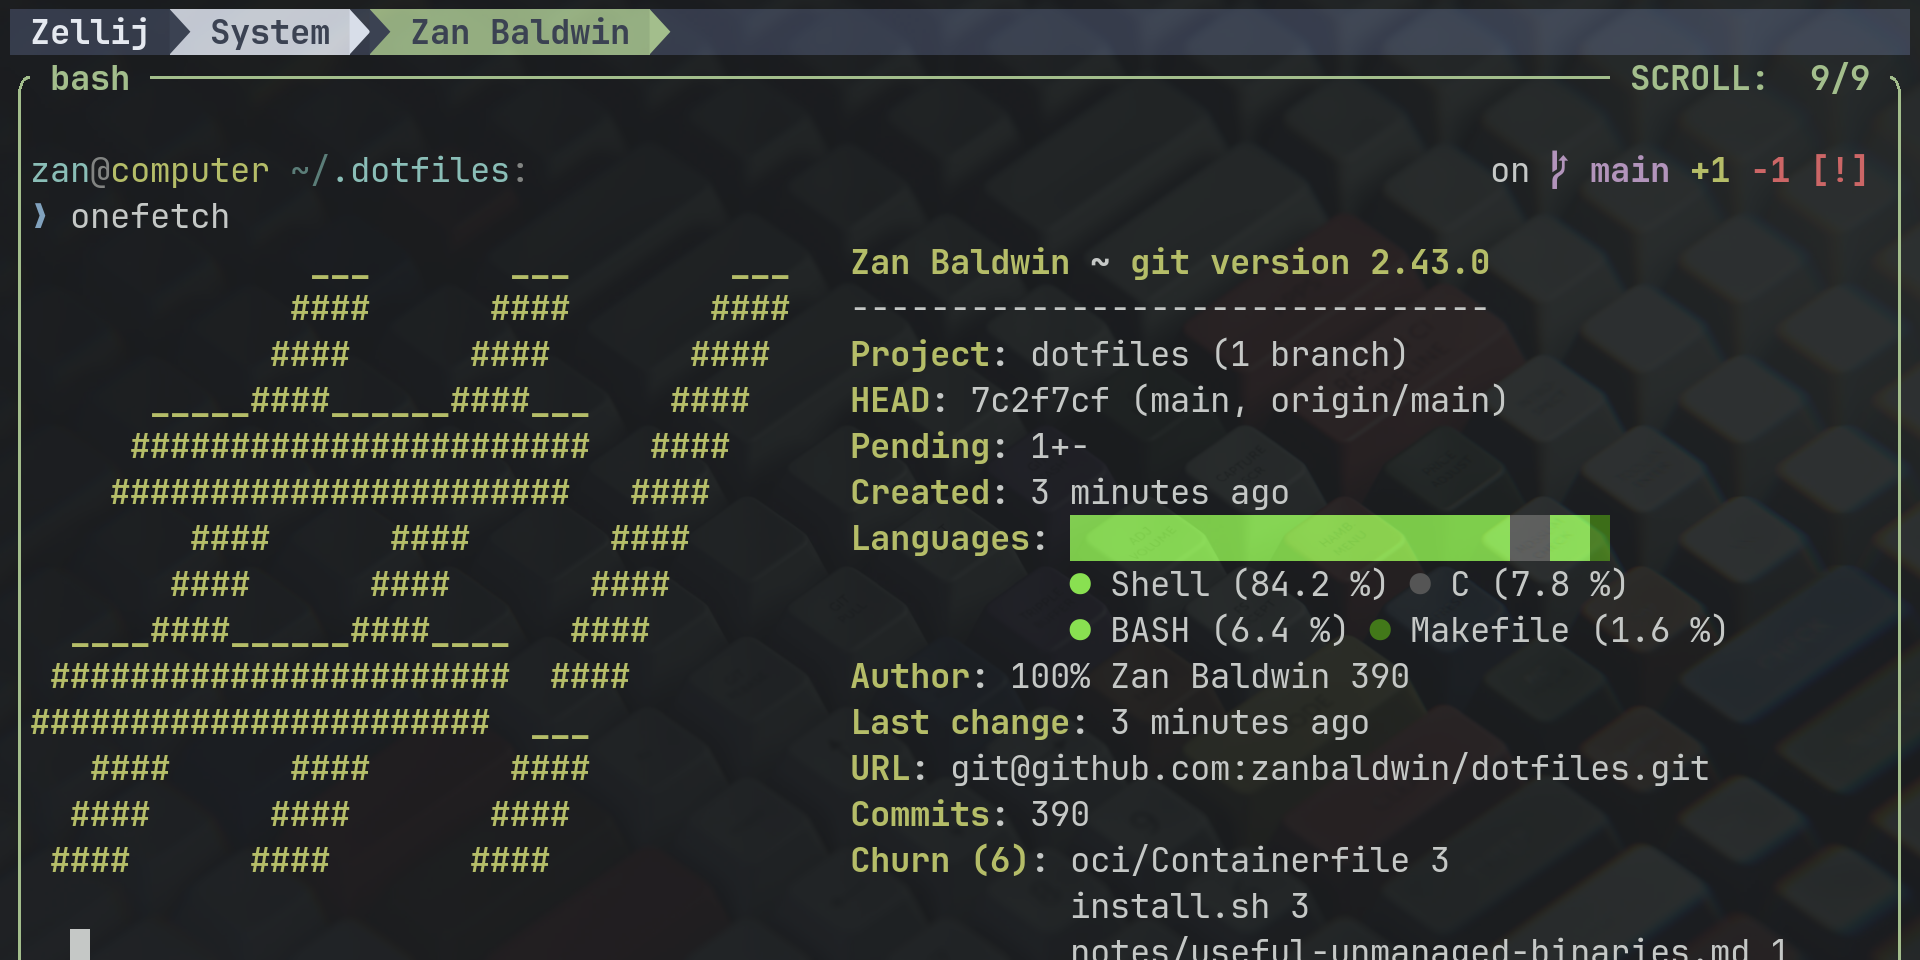
Task: Click the git branch icon before main
Action: pyautogui.click(x=1559, y=170)
